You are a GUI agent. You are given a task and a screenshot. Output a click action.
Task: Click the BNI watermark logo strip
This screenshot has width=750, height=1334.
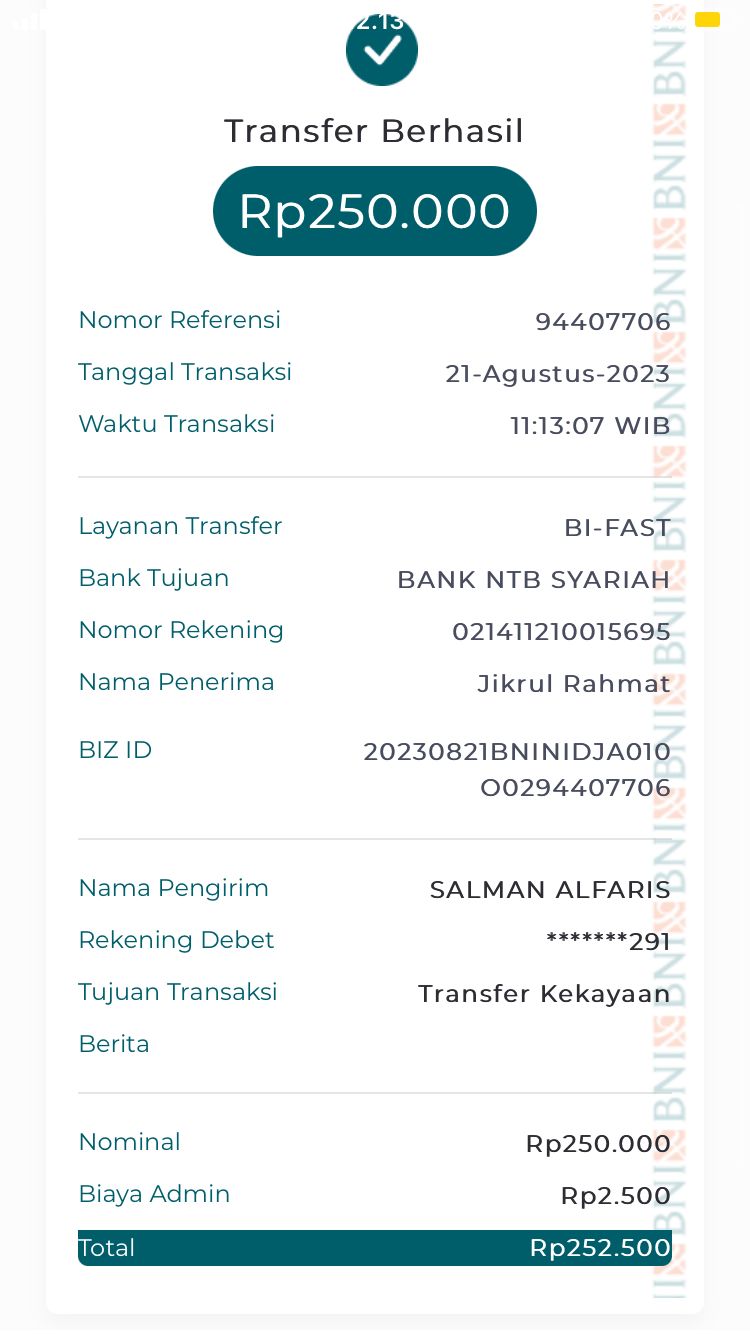669,650
